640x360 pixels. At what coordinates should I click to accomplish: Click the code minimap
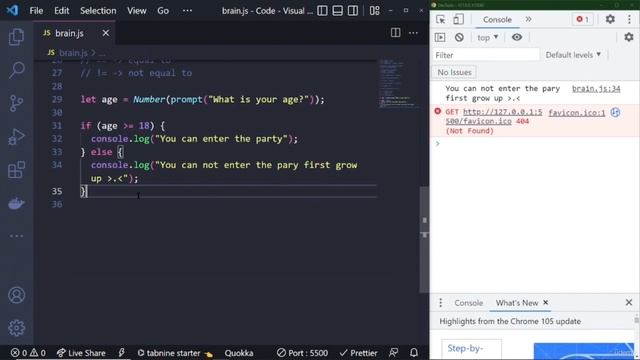(398, 84)
